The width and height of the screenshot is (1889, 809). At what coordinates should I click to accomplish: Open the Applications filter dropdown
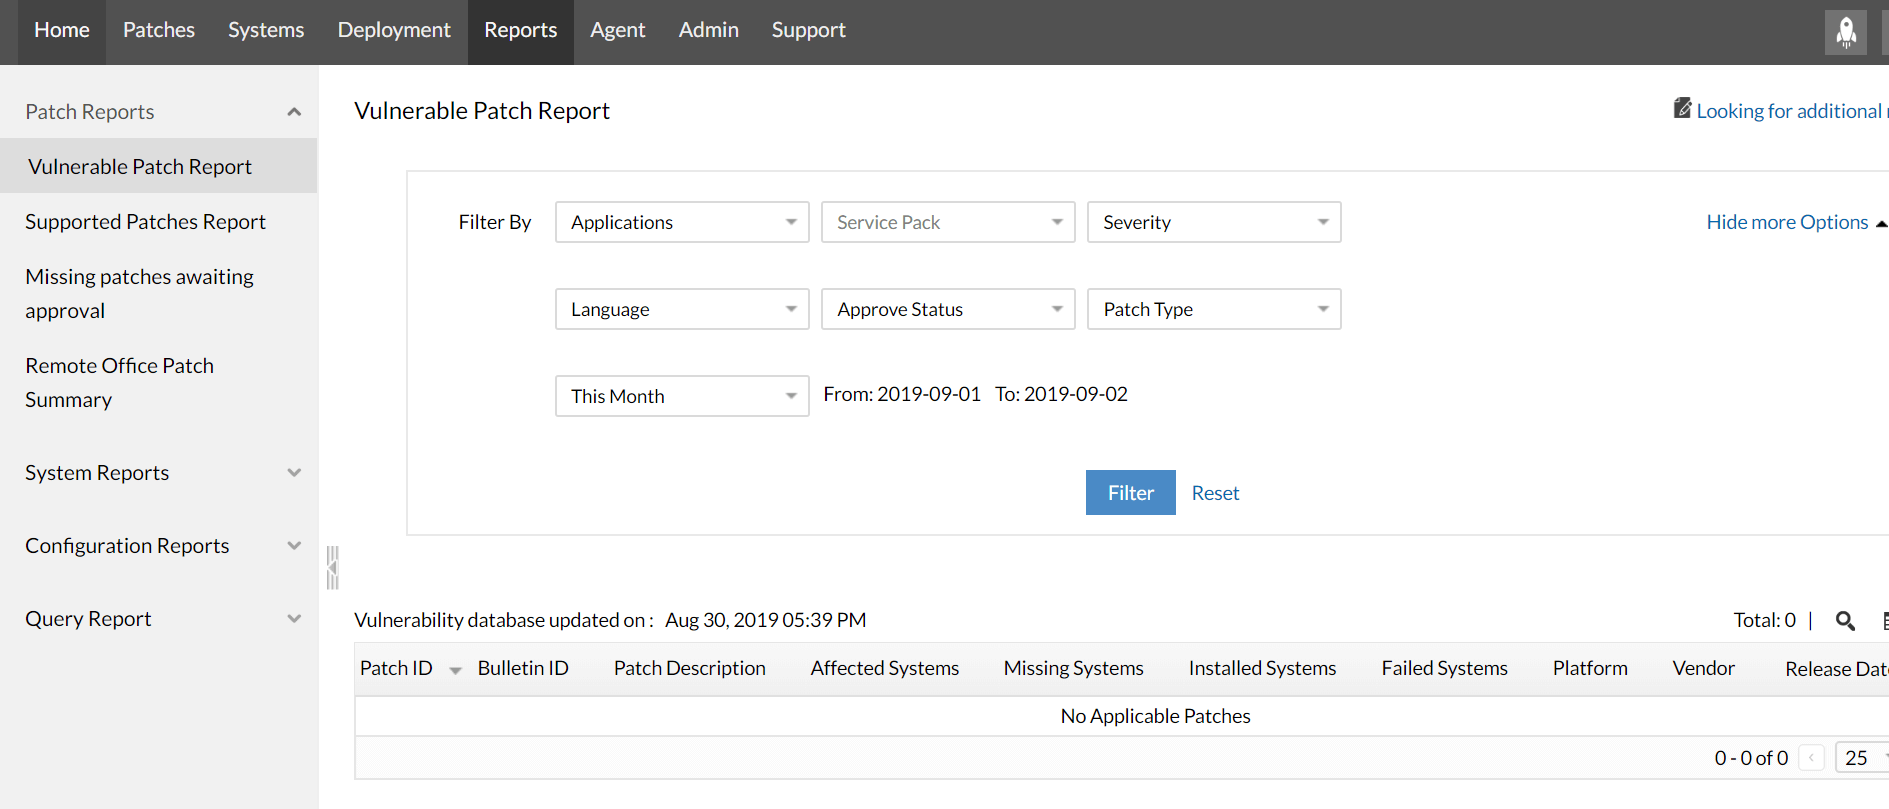click(682, 222)
